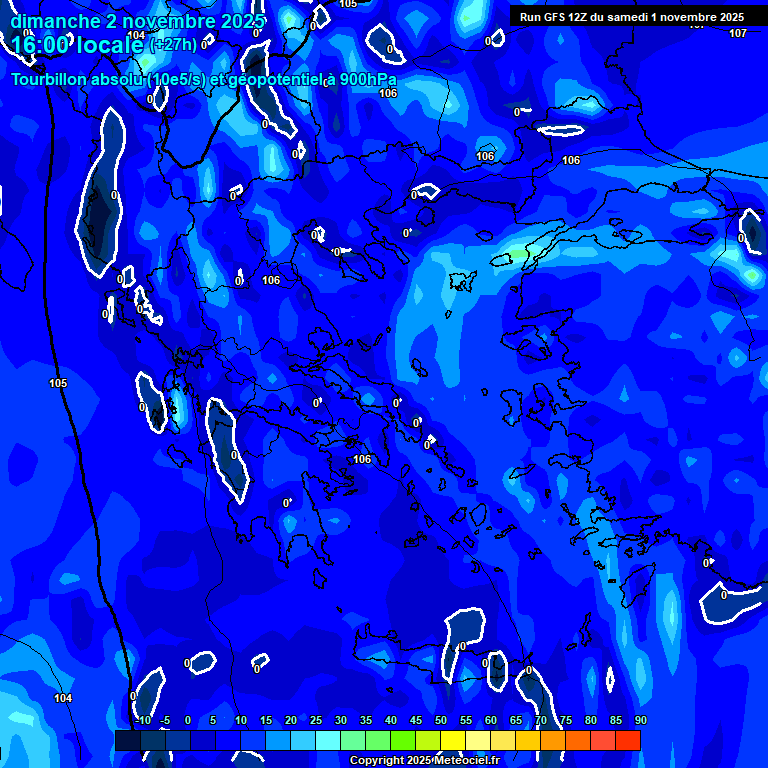Select the bright yellow swatch after 50
Screen dimensions: 768x768
[x=453, y=740]
